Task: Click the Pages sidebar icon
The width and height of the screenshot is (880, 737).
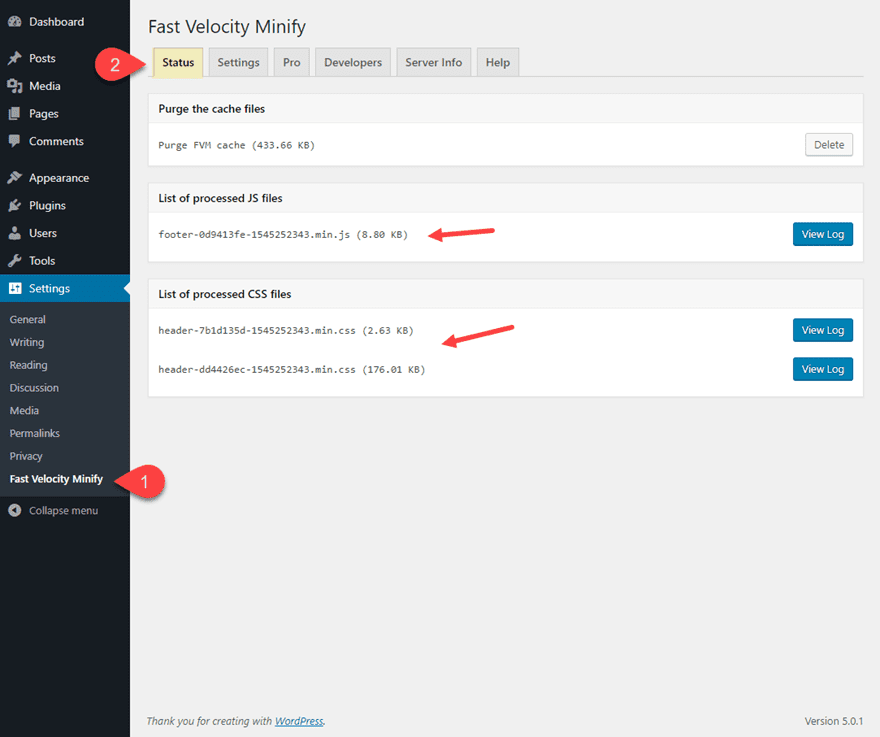Action: pyautogui.click(x=14, y=113)
